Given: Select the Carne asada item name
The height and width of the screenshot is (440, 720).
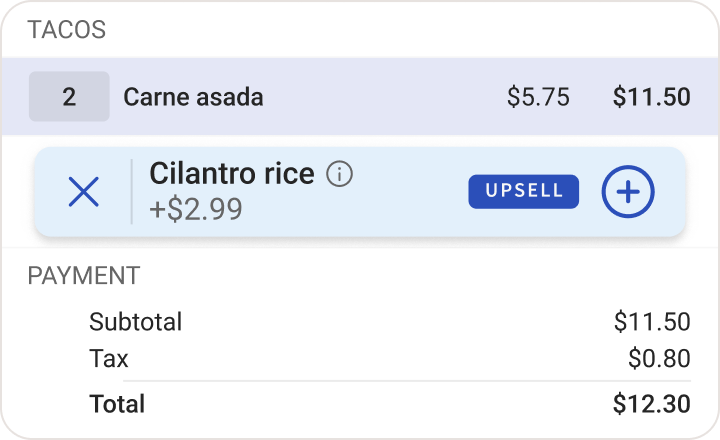Looking at the screenshot, I should pyautogui.click(x=193, y=97).
